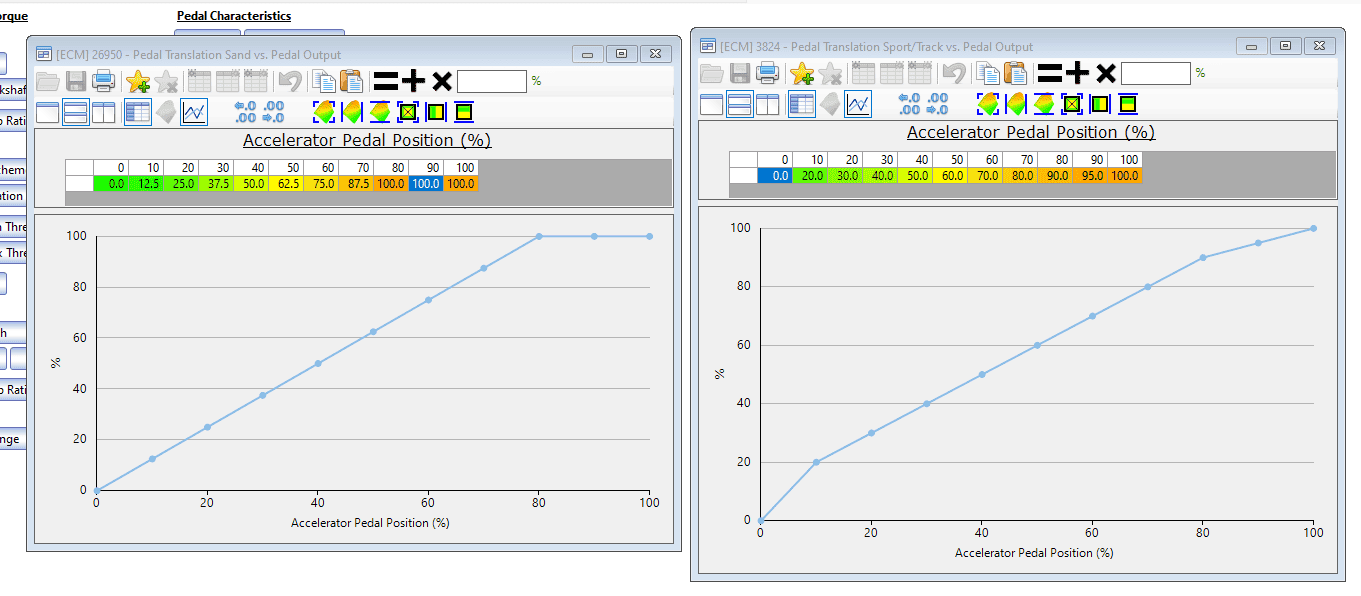Toggle the line graph view in Sport/Track window
The image size is (1361, 596).
click(x=858, y=104)
